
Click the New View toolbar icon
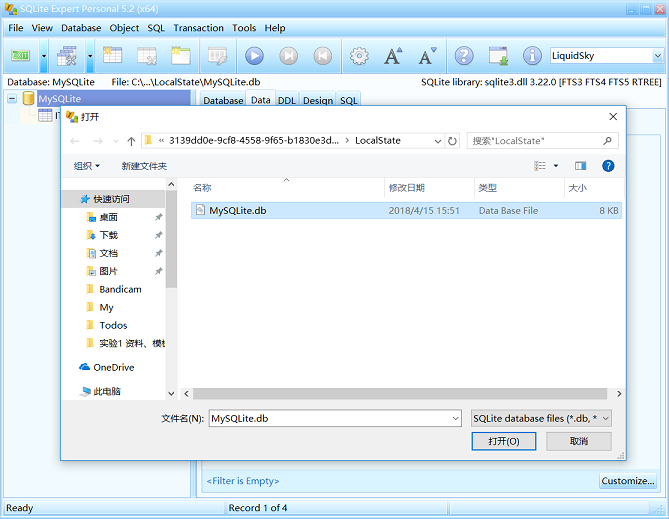click(181, 56)
